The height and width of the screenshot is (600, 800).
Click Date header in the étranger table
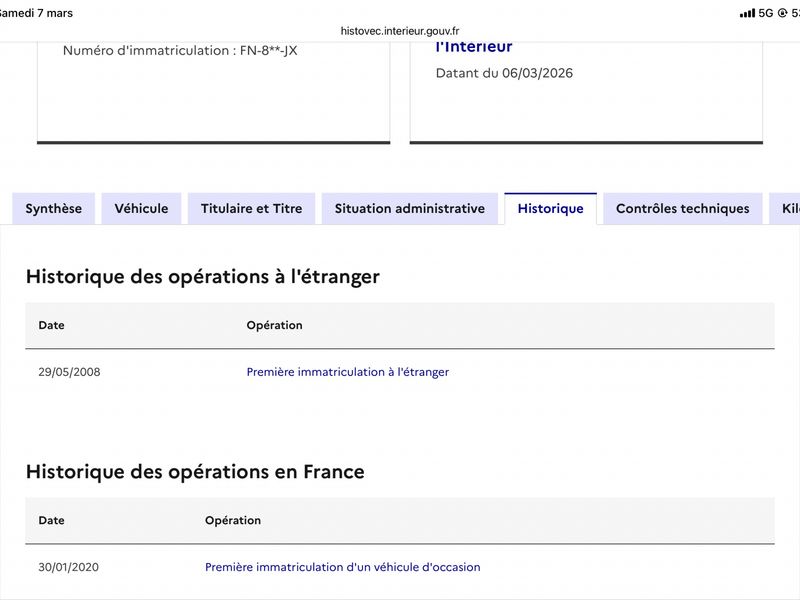[x=51, y=325]
